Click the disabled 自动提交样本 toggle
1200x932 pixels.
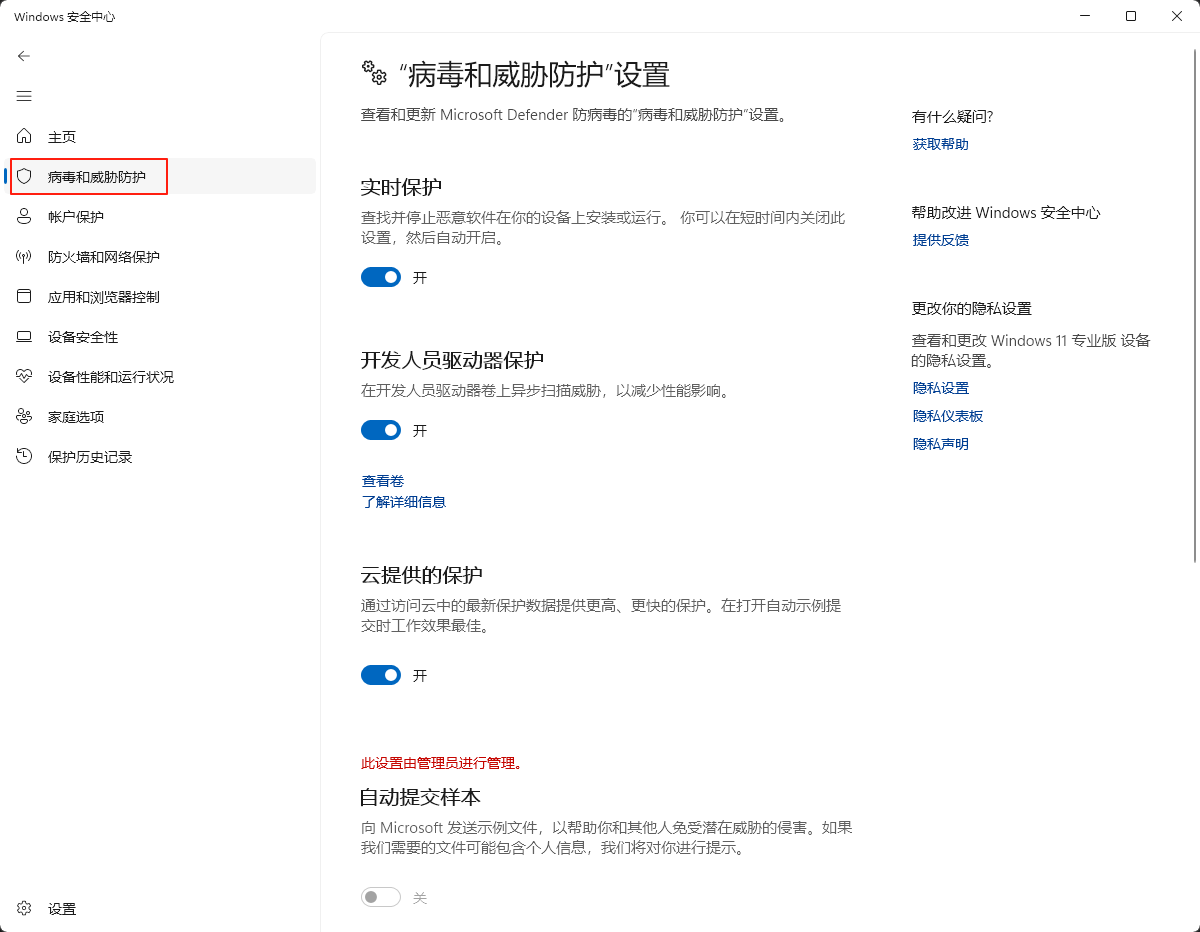click(381, 897)
